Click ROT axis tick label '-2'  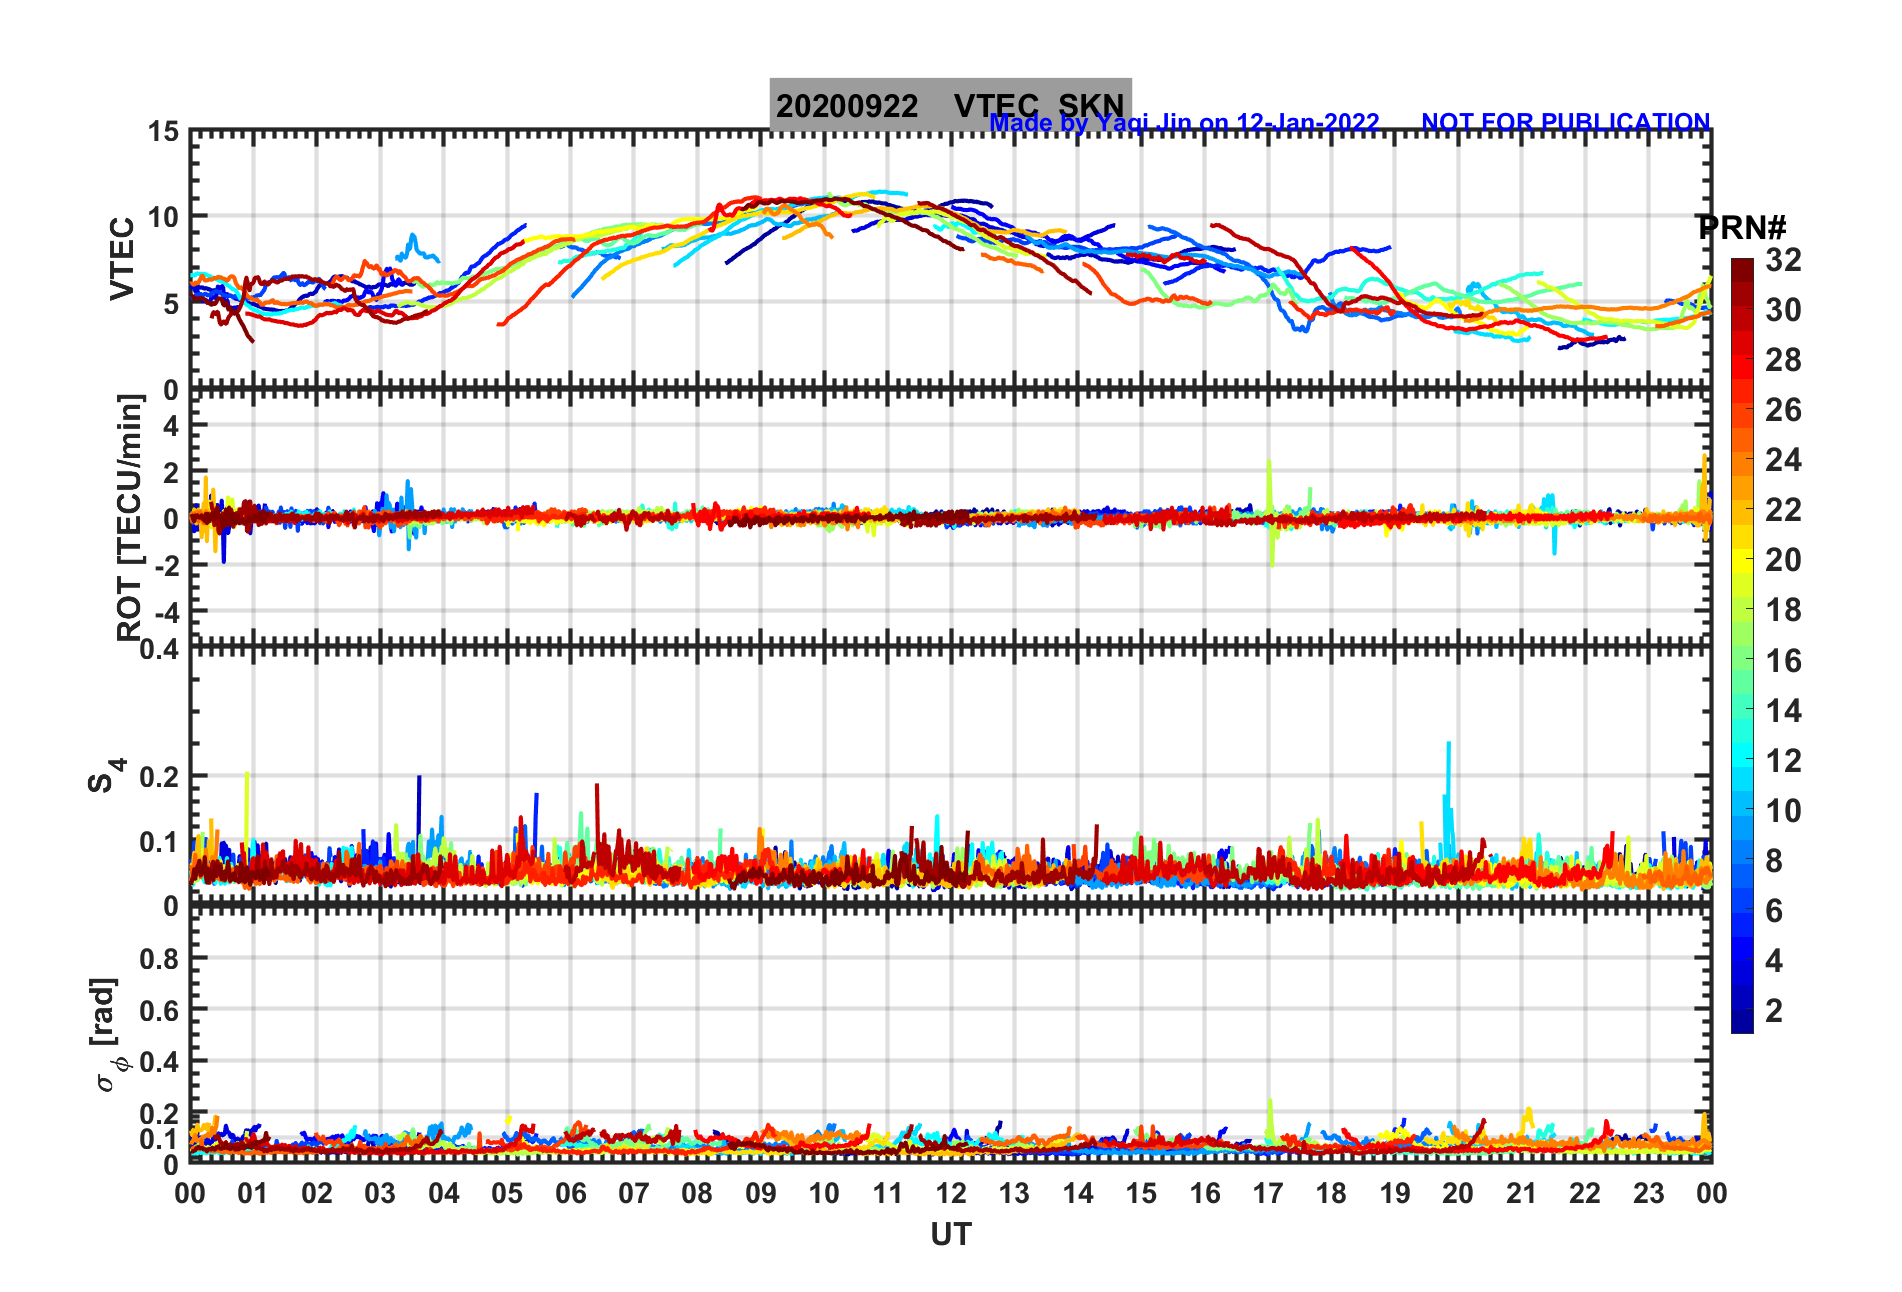pos(168,566)
